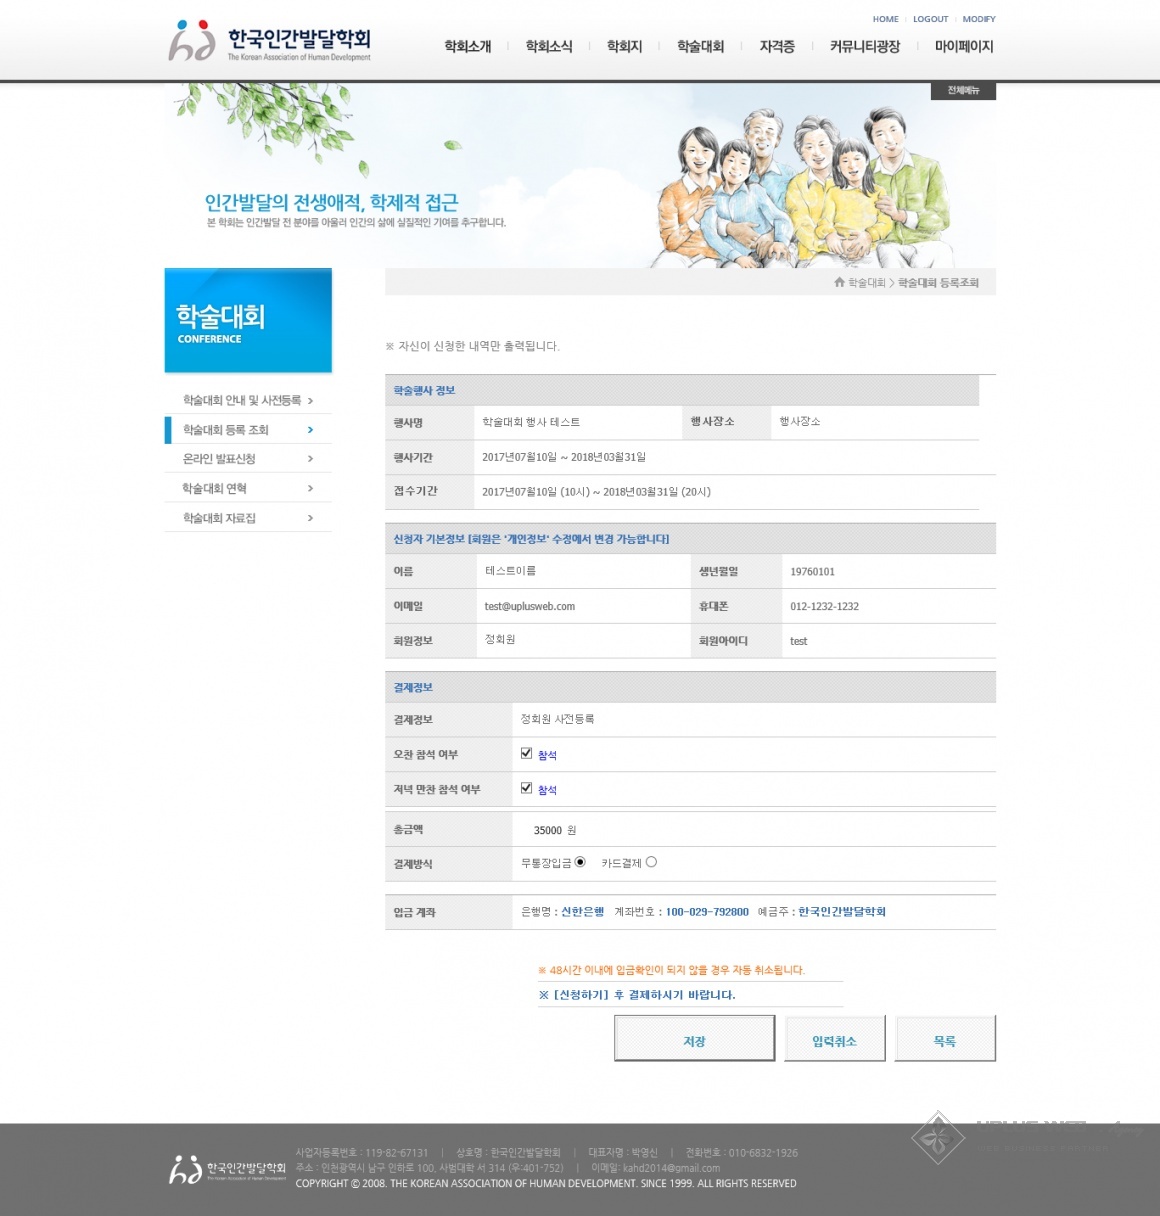Image resolution: width=1160 pixels, height=1216 pixels.
Task: Select 학술대회 등록 조회 in the sidebar
Action: click(224, 429)
